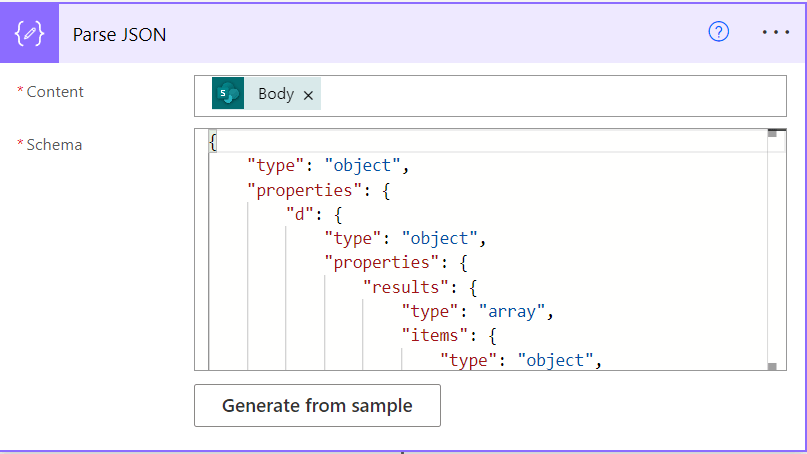Viewport: 807px width, 454px height.
Task: Remove the Body token with its x
Action: tap(308, 95)
